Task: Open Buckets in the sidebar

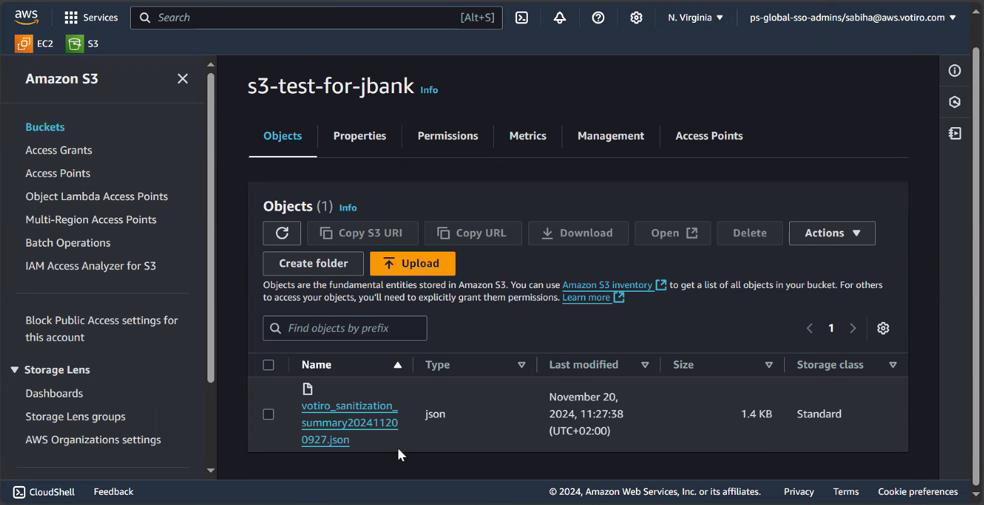Action: 45,127
